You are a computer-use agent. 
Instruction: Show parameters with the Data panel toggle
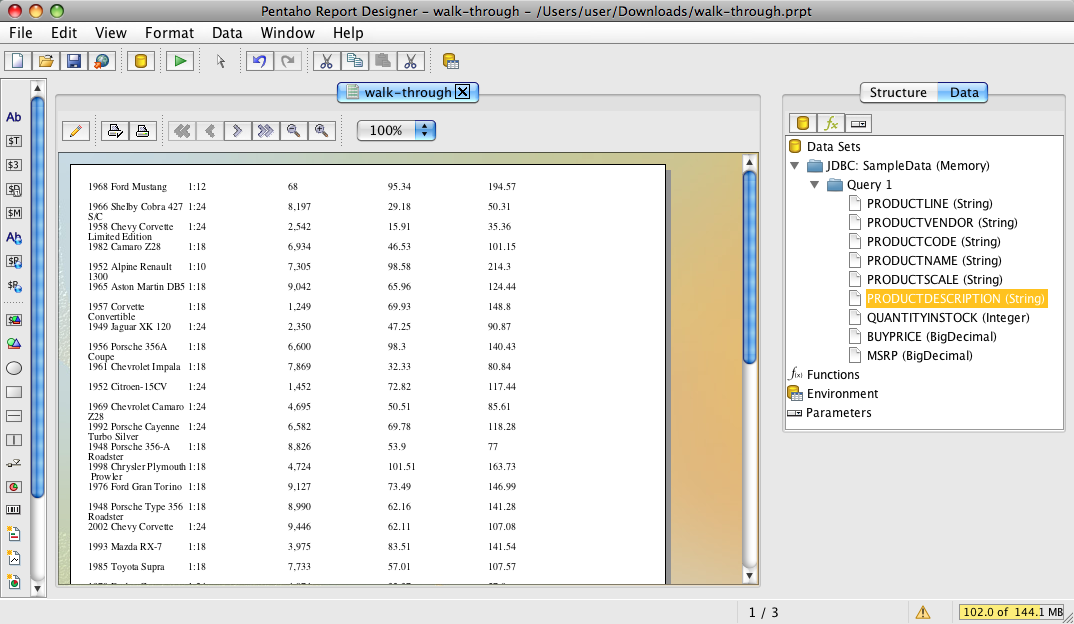(x=858, y=123)
